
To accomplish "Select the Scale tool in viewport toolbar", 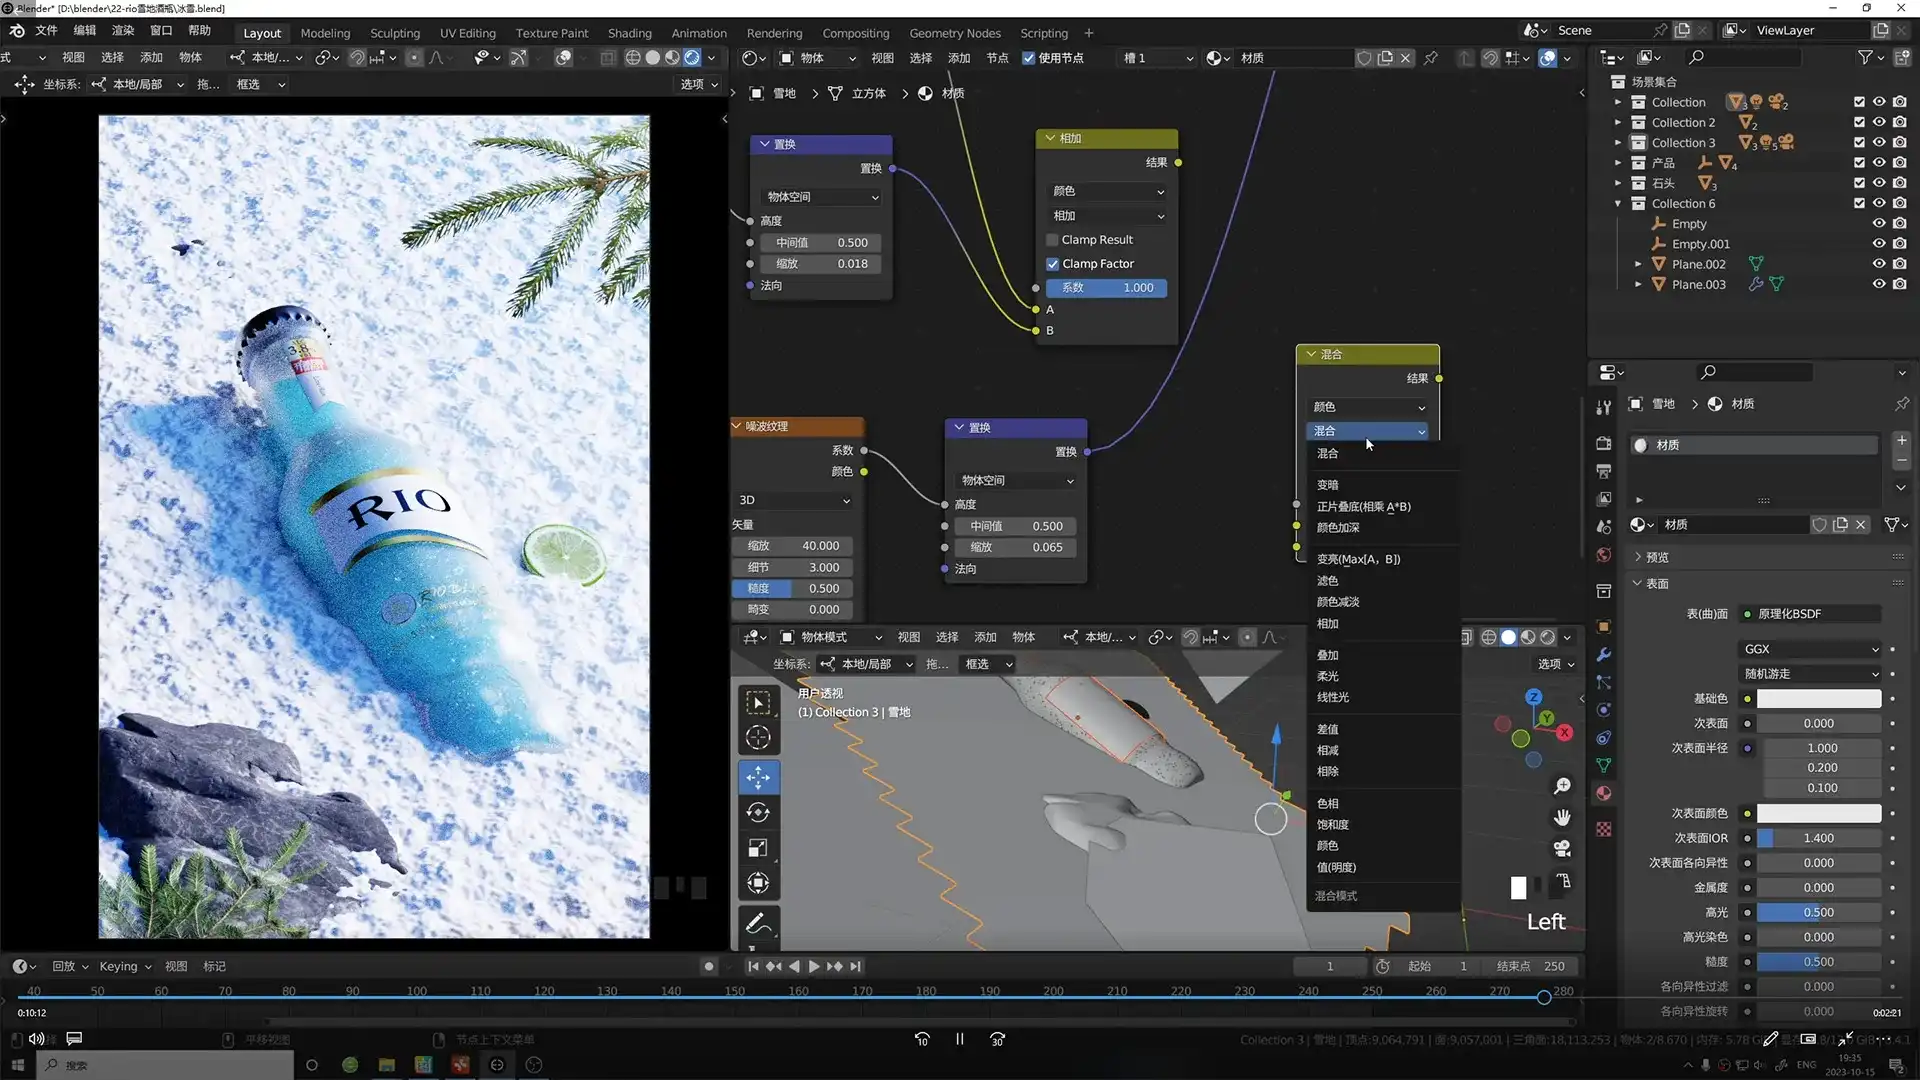I will click(x=758, y=848).
